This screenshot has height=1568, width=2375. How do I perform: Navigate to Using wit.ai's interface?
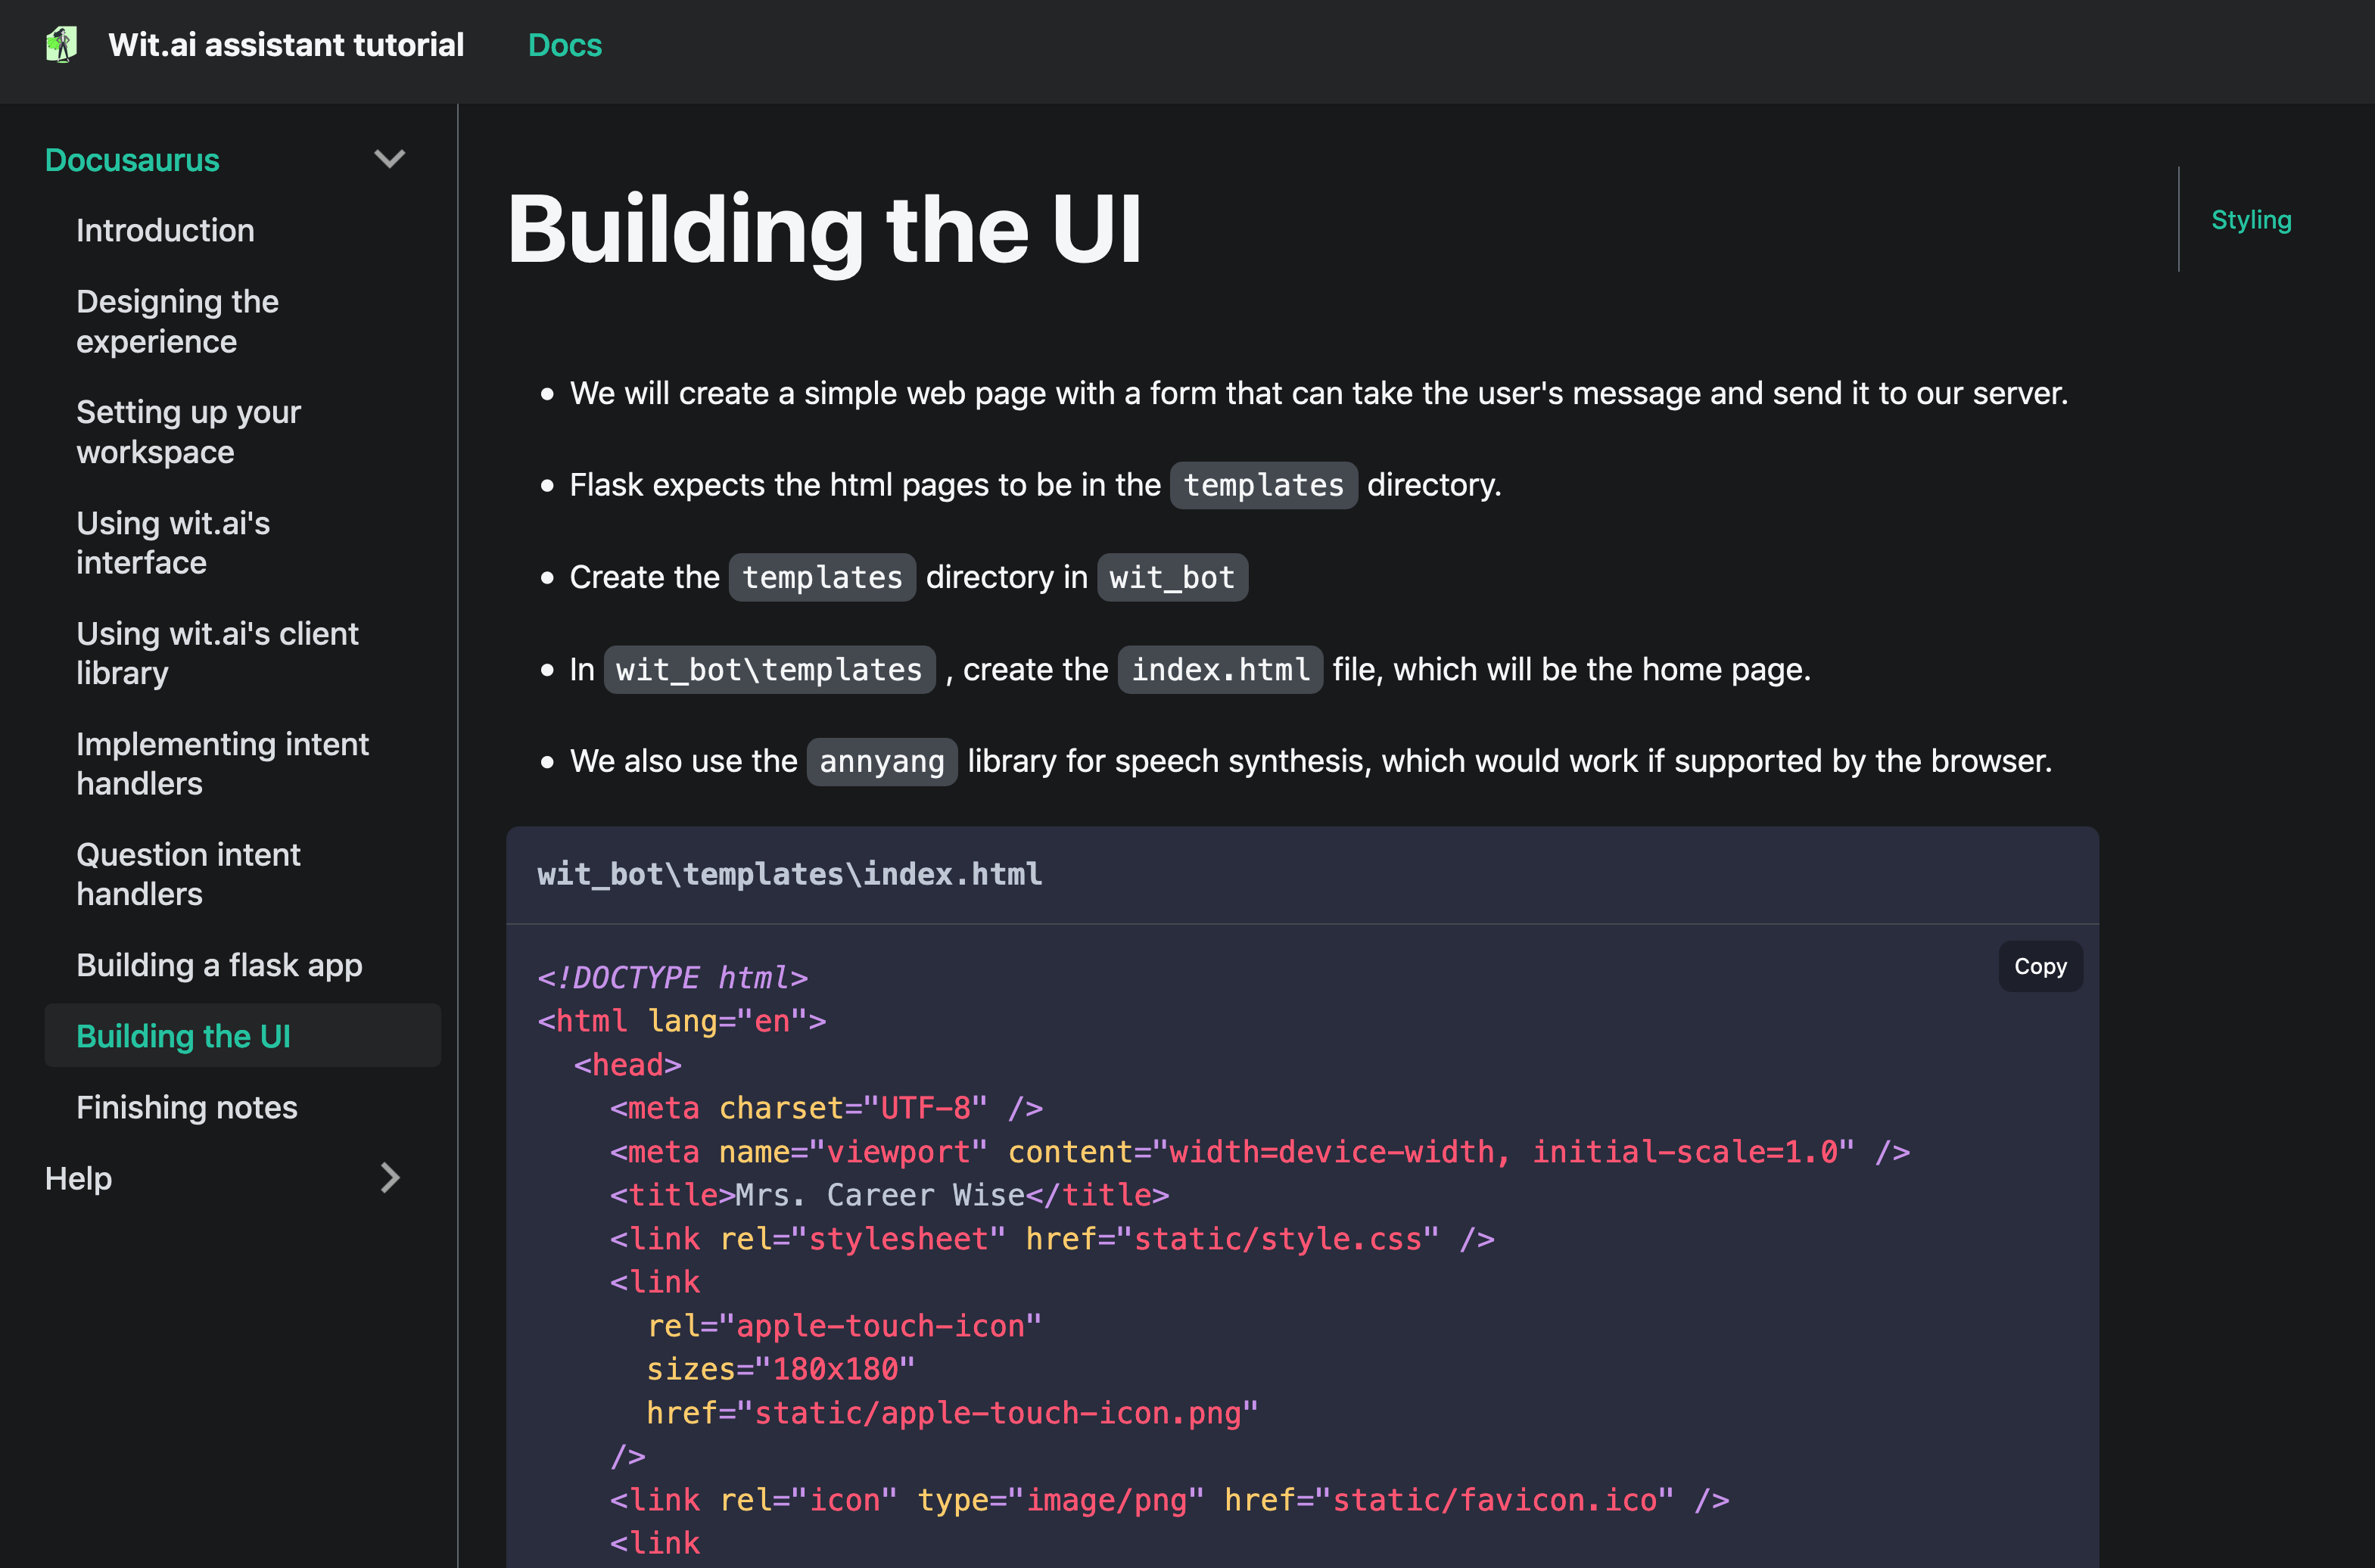tap(173, 543)
